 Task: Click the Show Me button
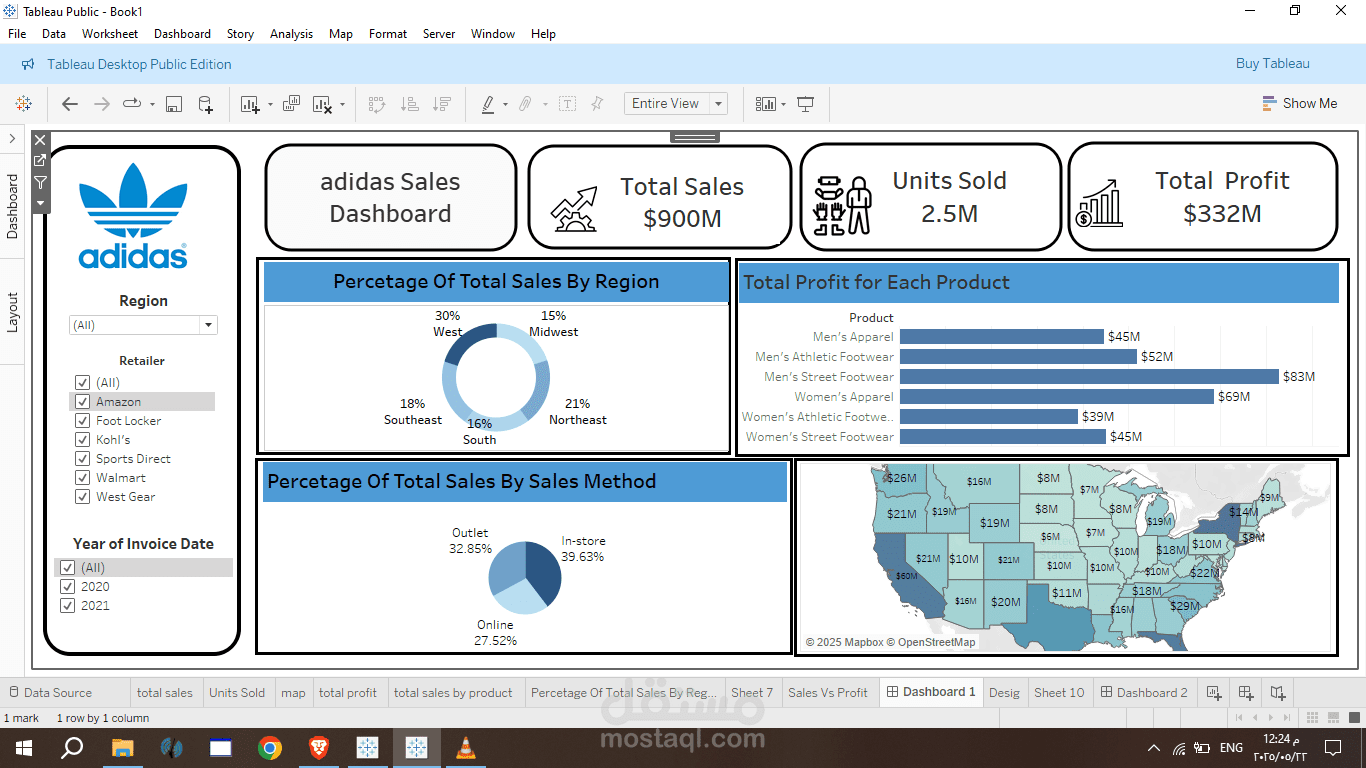pos(1299,103)
